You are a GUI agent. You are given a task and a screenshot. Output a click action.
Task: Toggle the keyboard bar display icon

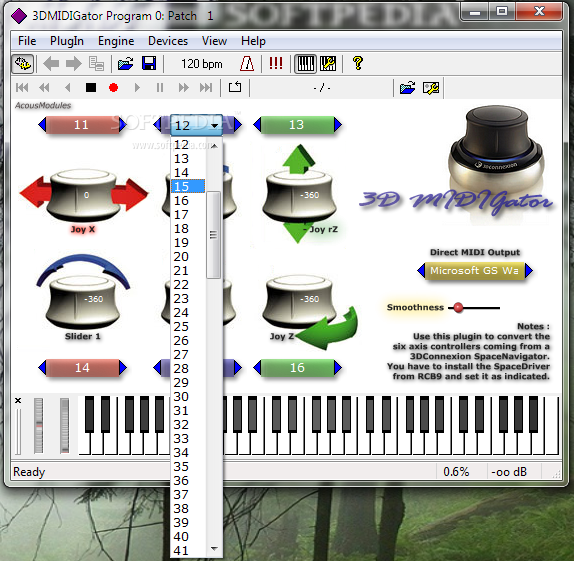[x=305, y=64]
